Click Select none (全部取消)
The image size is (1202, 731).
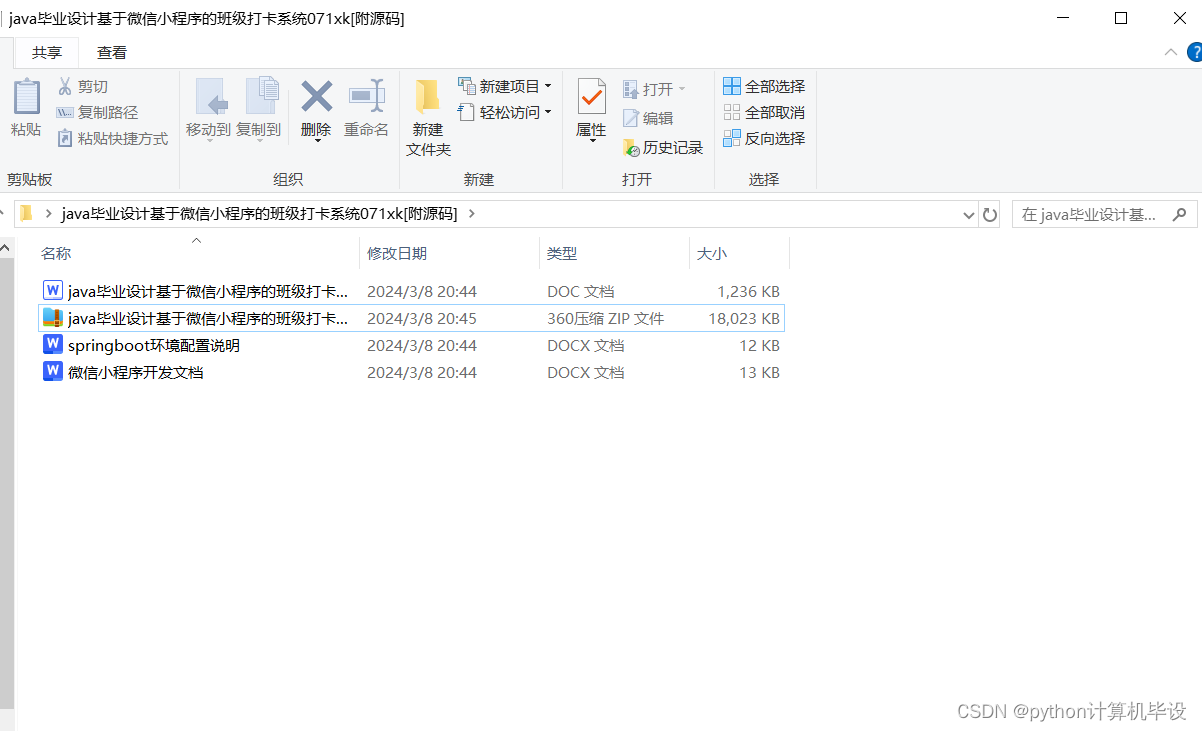(x=764, y=113)
